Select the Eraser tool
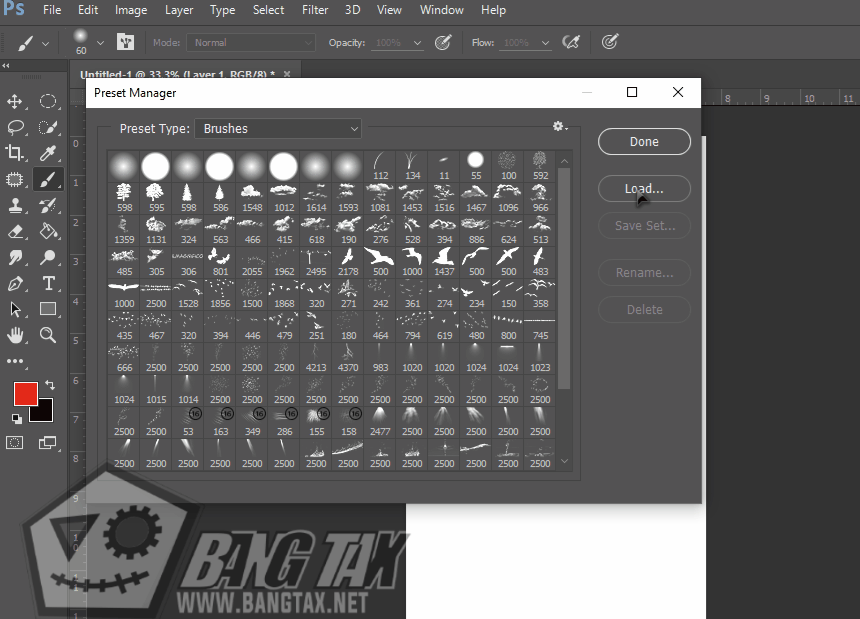The height and width of the screenshot is (619, 860). tap(15, 231)
